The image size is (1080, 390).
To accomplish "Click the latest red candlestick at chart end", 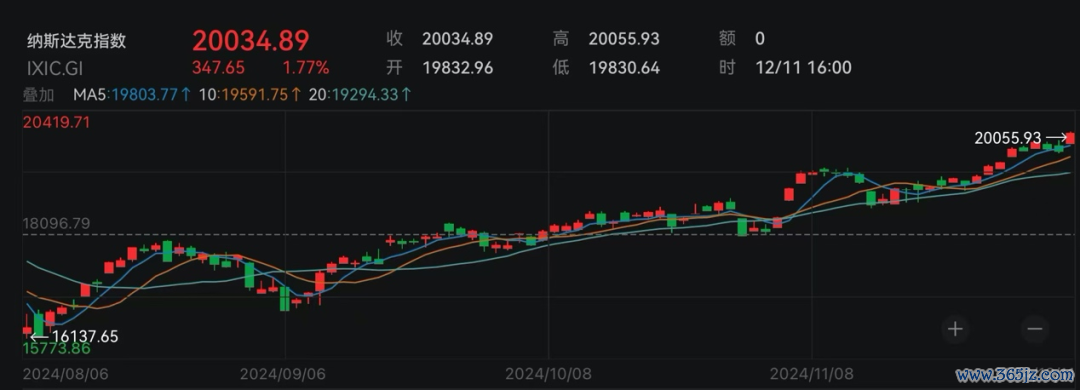I will (1070, 138).
